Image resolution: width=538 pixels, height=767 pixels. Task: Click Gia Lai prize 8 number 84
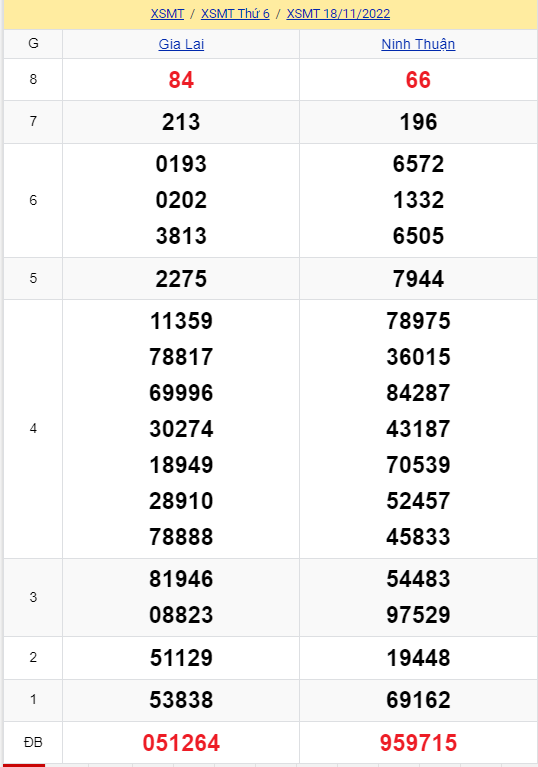click(181, 80)
